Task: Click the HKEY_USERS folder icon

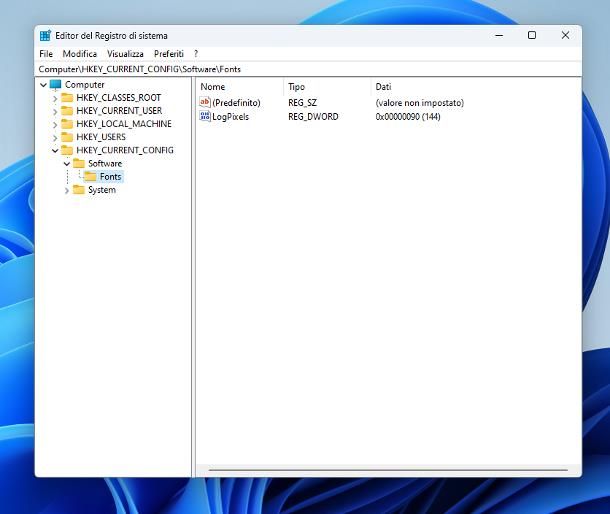Action: (67, 137)
